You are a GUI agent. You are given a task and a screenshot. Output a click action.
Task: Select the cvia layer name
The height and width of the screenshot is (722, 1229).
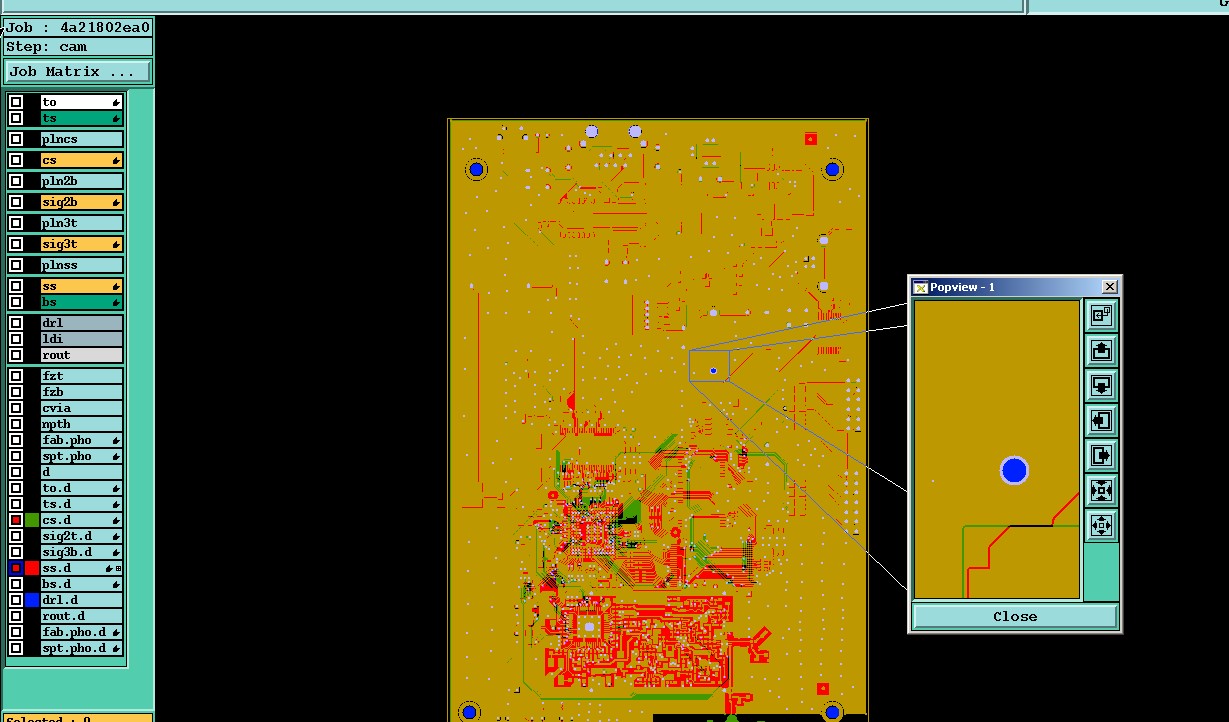click(82, 408)
